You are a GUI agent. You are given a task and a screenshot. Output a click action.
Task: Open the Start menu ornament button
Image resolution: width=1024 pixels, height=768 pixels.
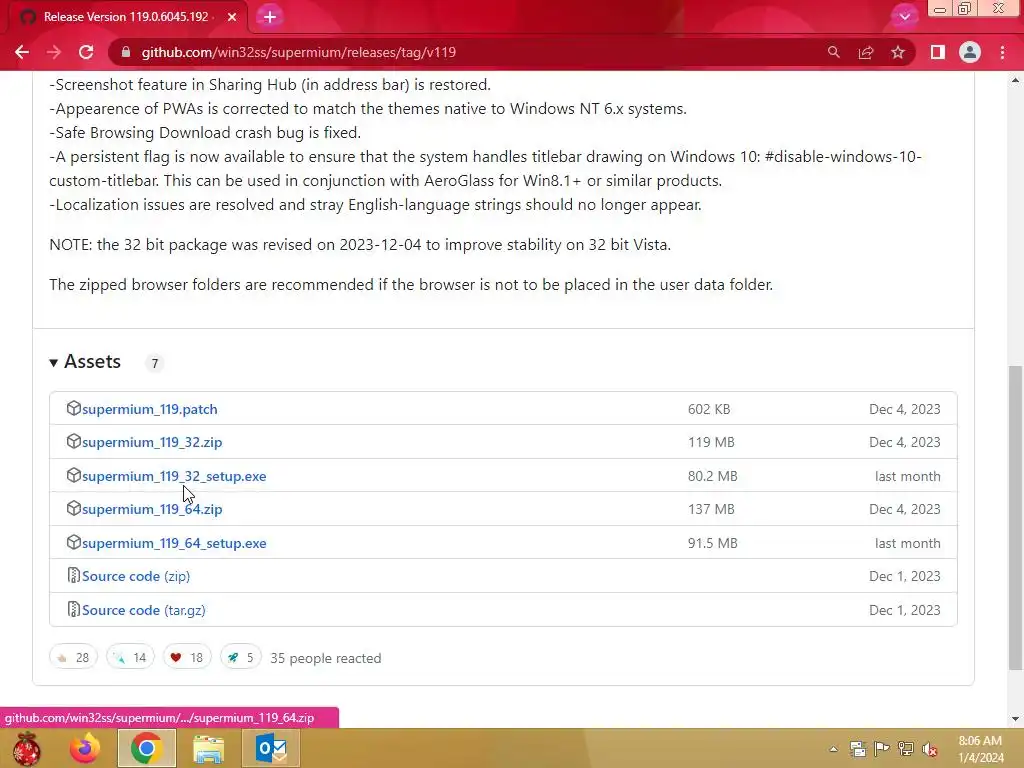[26, 748]
